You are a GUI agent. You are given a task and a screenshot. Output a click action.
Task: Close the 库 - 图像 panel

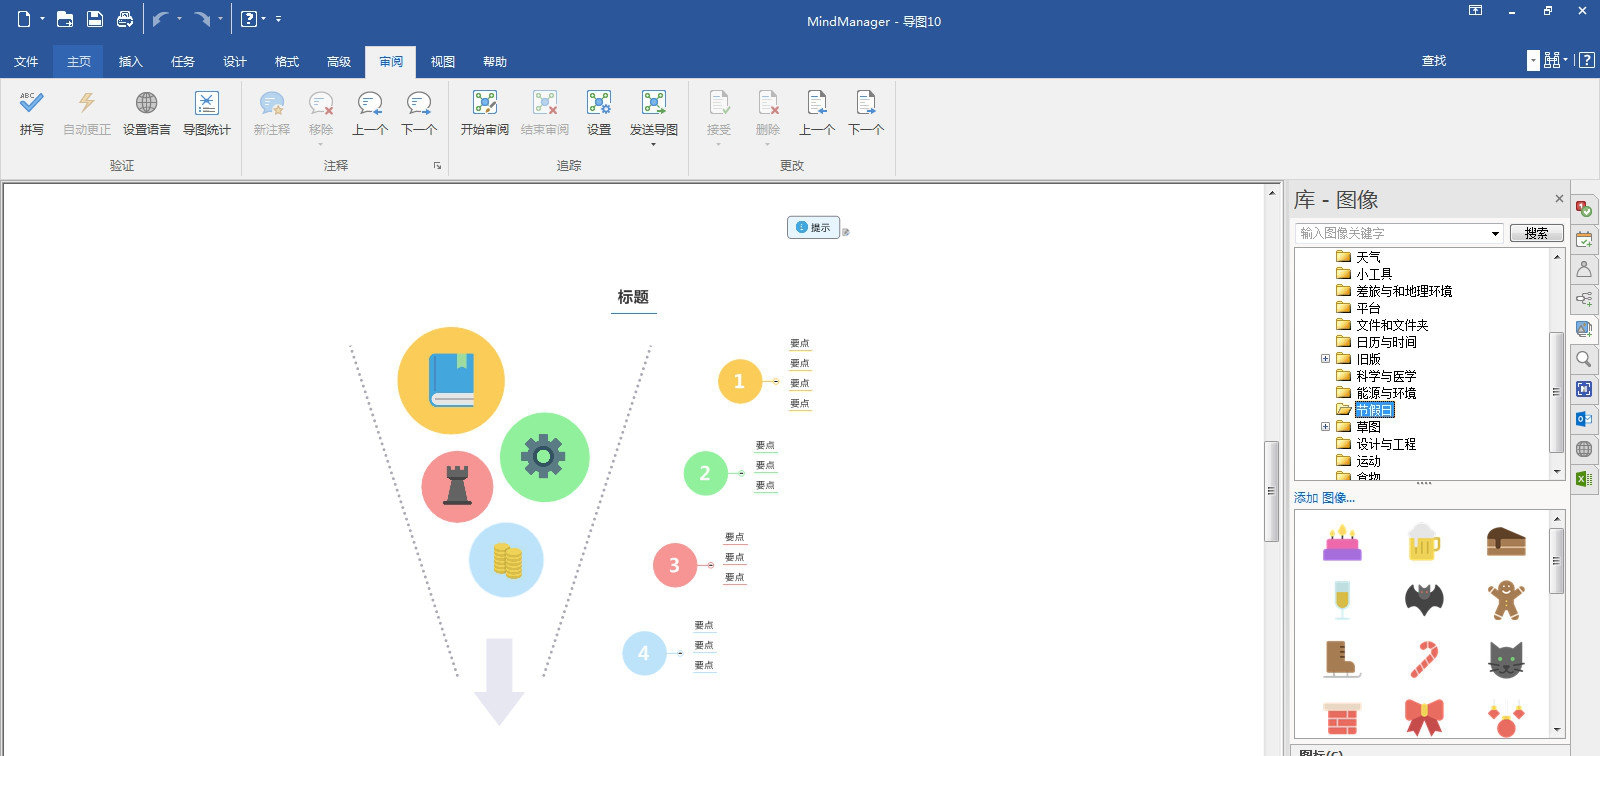click(x=1559, y=199)
